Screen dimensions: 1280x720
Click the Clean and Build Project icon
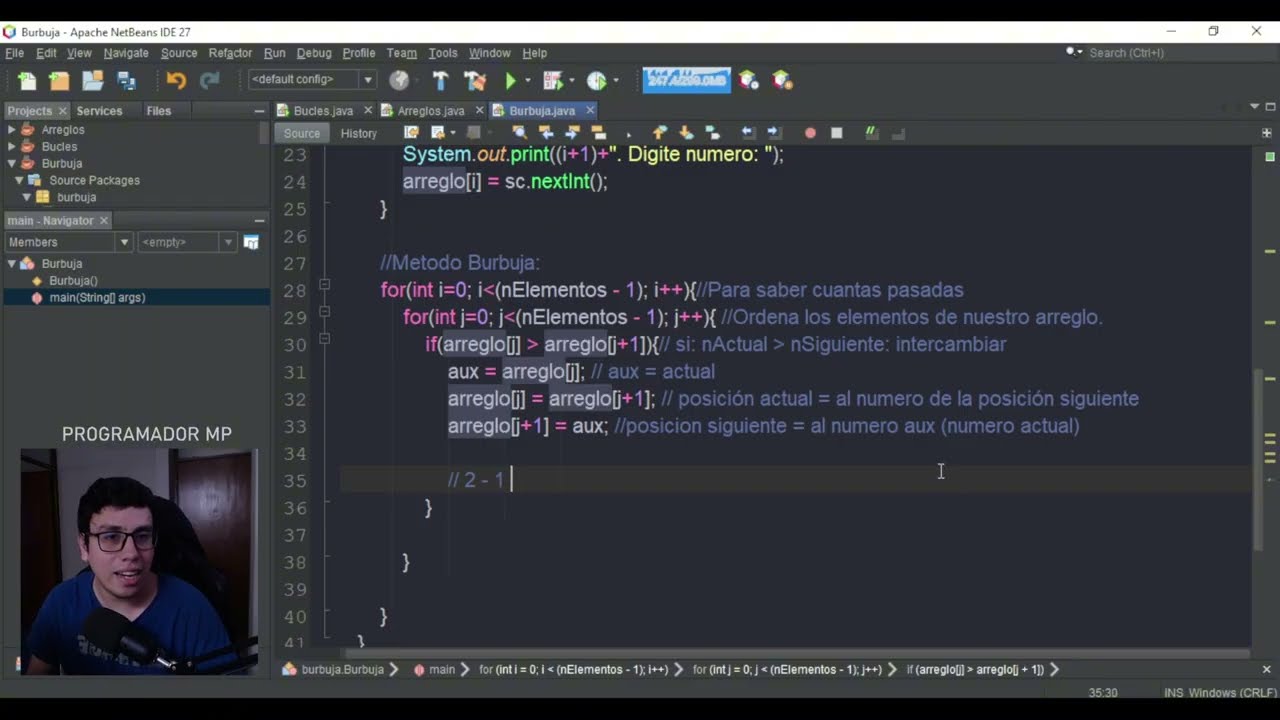(475, 81)
